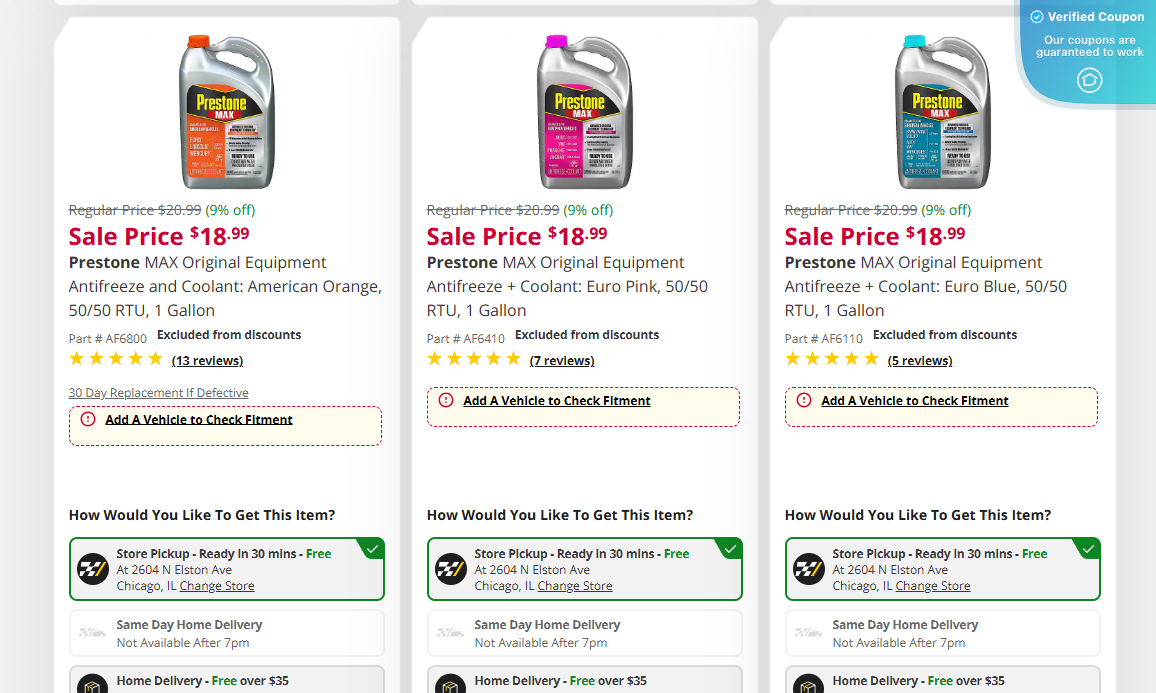Screen dimensions: 1156x693
Task: Open the 7 reviews link for Euro Pink
Action: coord(562,360)
